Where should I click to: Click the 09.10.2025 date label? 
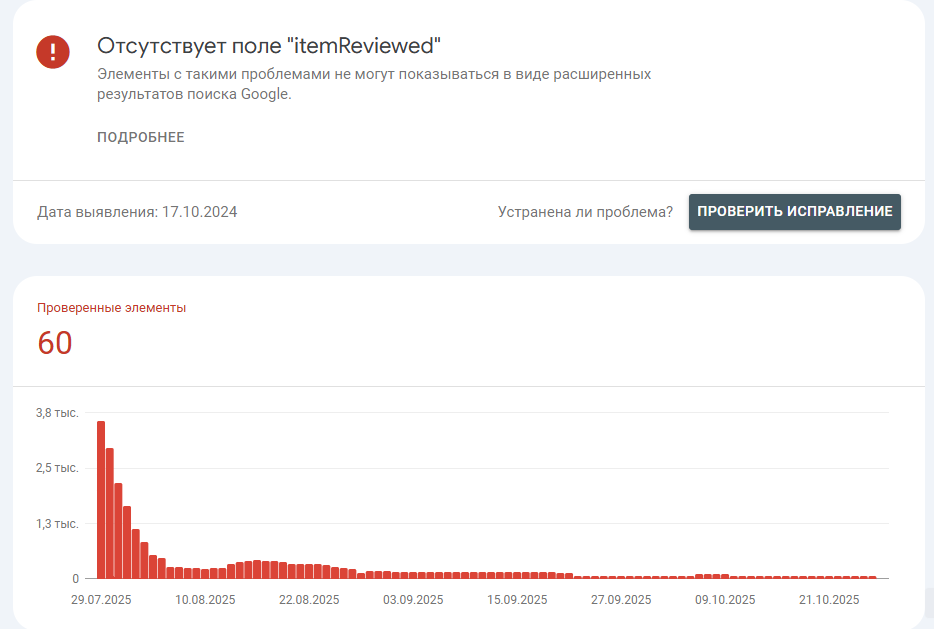[x=725, y=600]
